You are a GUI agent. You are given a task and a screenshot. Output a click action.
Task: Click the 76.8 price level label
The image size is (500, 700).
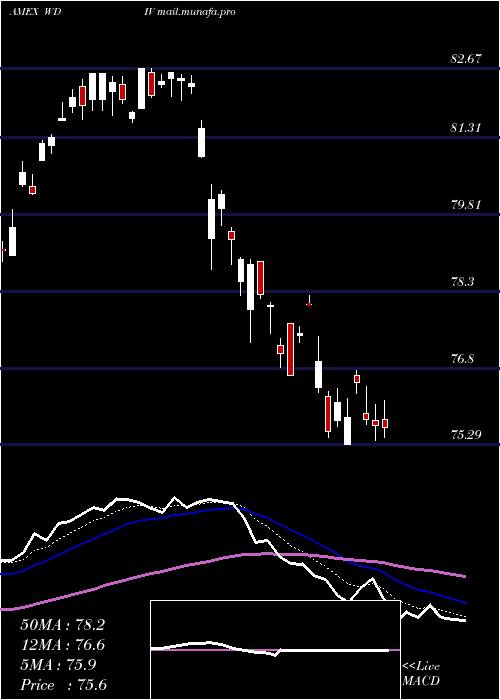(x=465, y=358)
